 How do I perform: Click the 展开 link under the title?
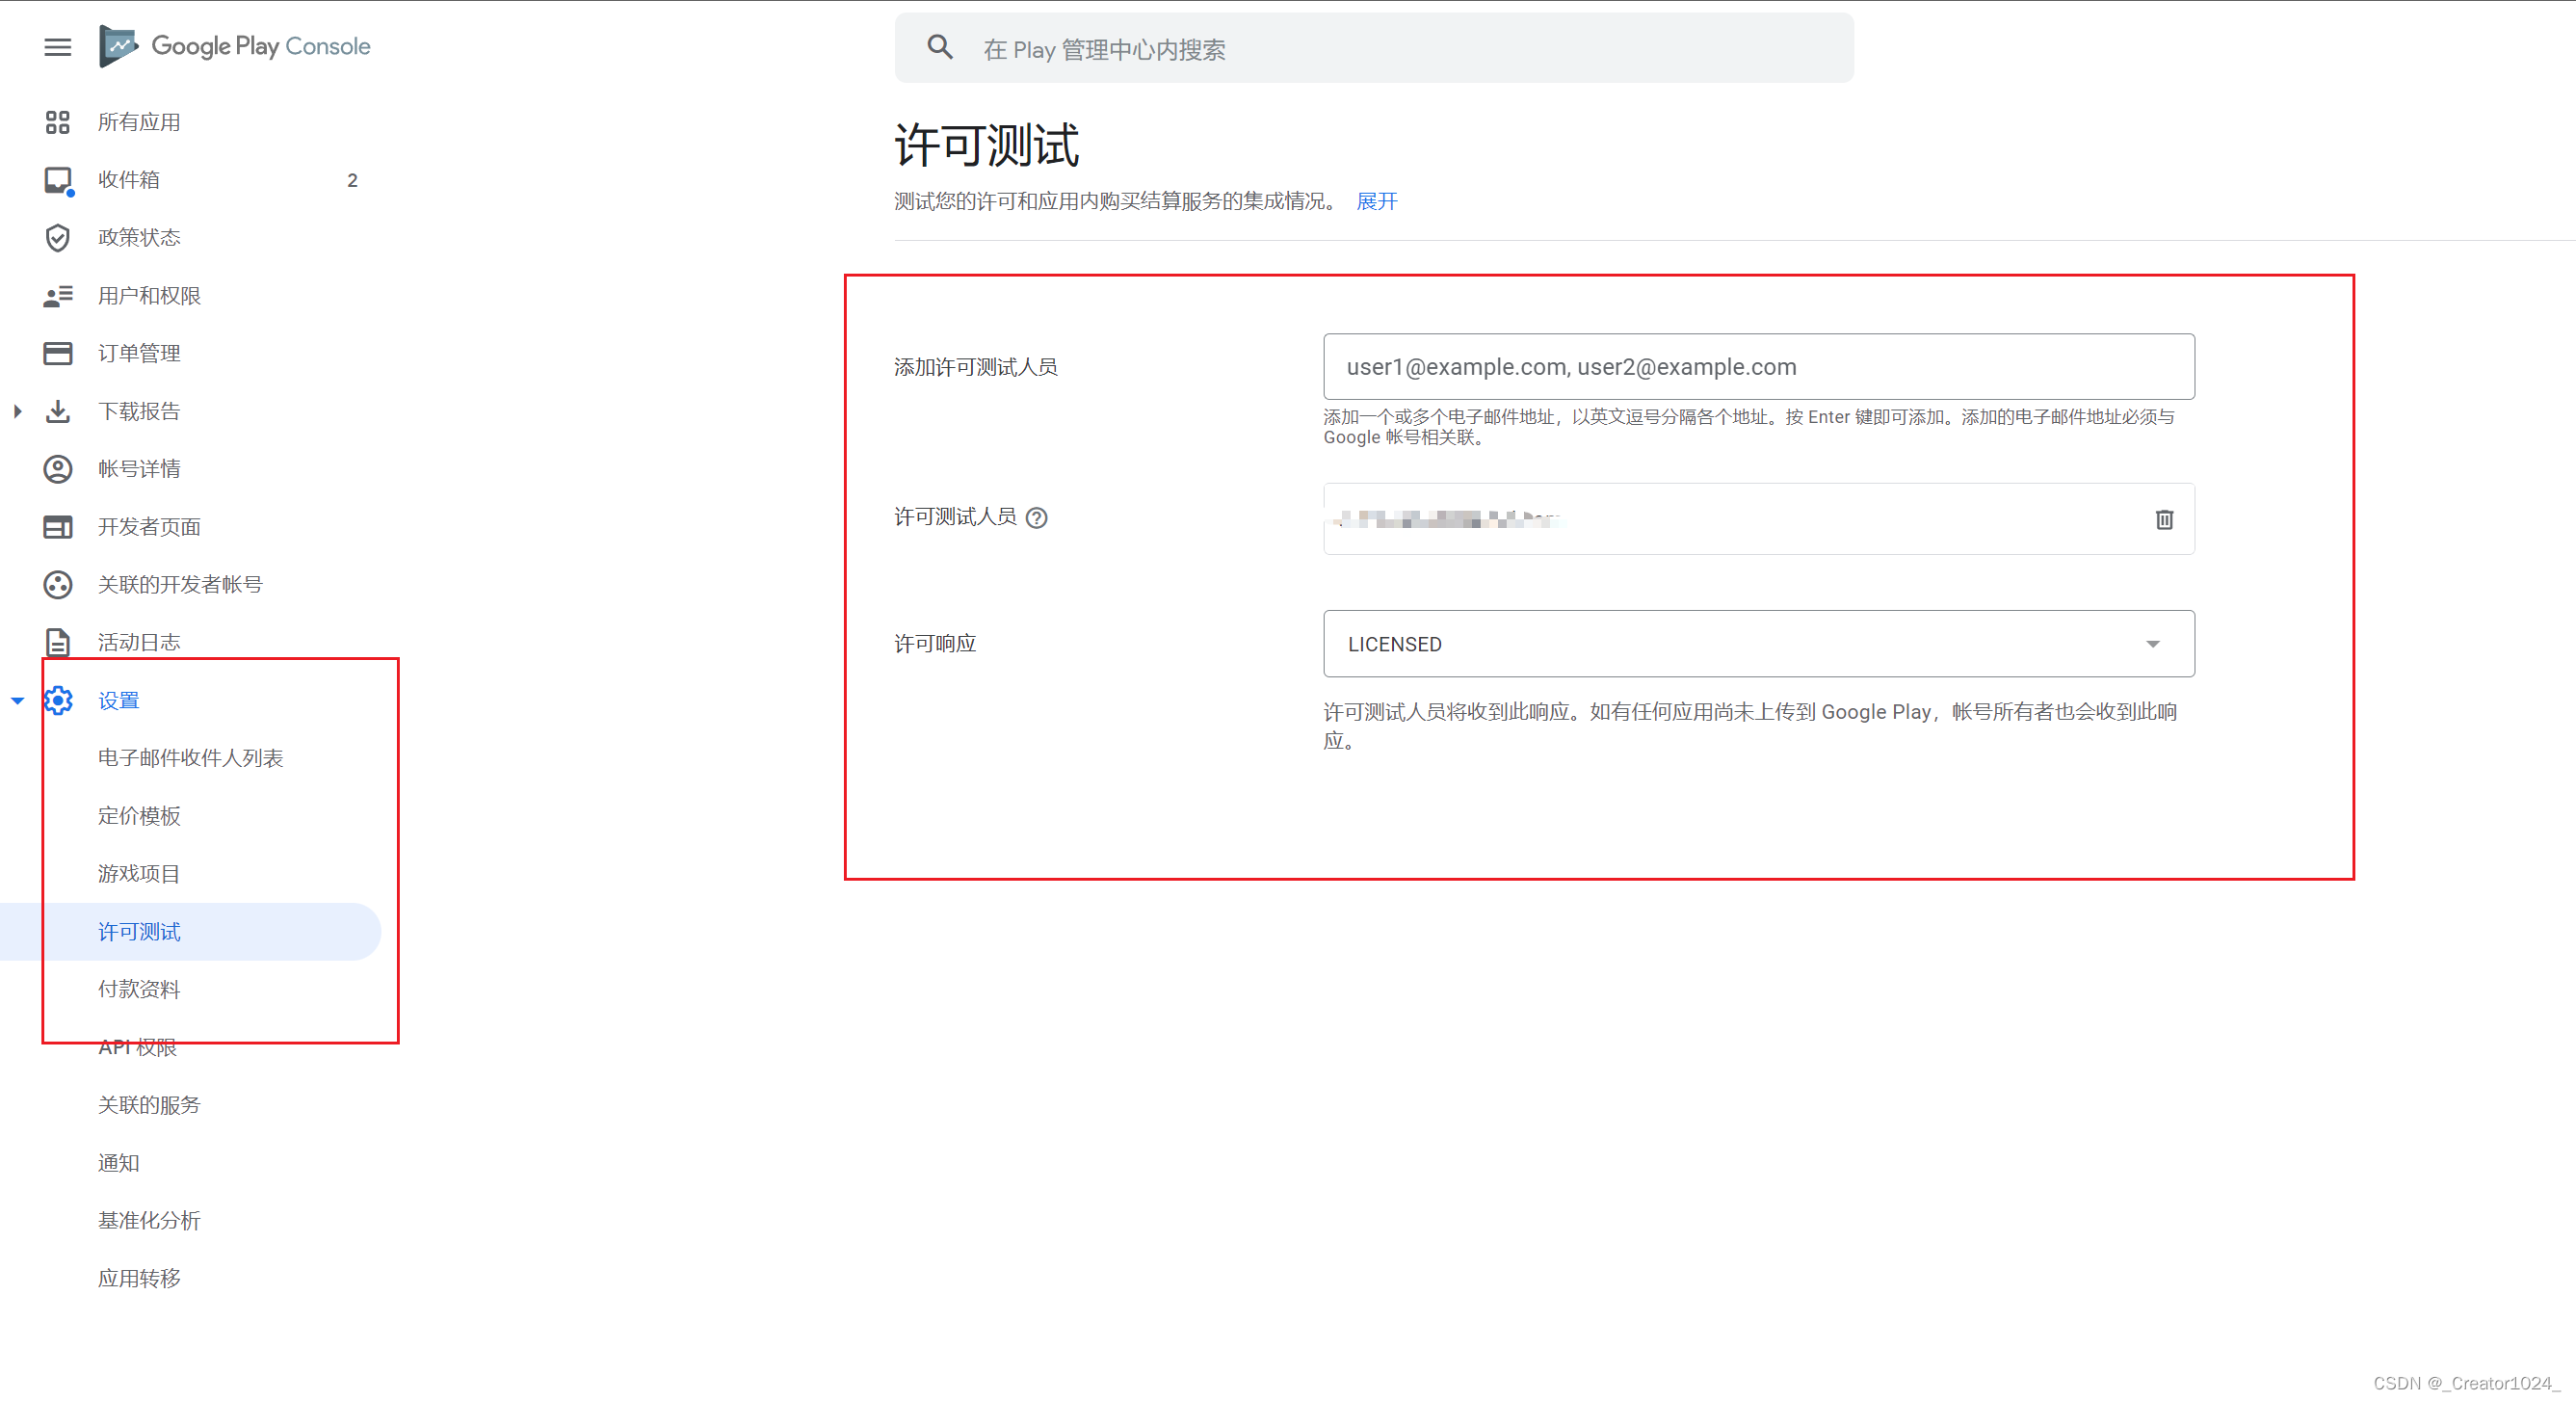click(x=1376, y=201)
